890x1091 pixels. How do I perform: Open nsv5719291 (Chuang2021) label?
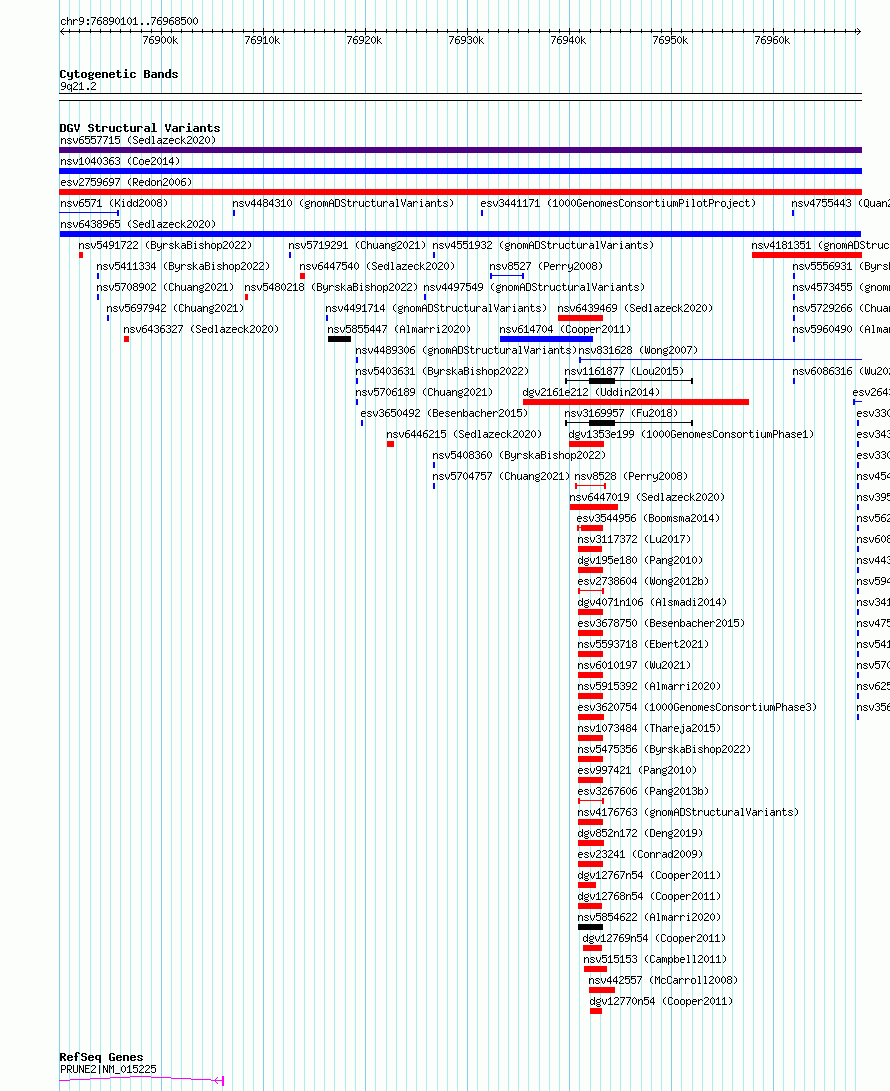tap(357, 245)
